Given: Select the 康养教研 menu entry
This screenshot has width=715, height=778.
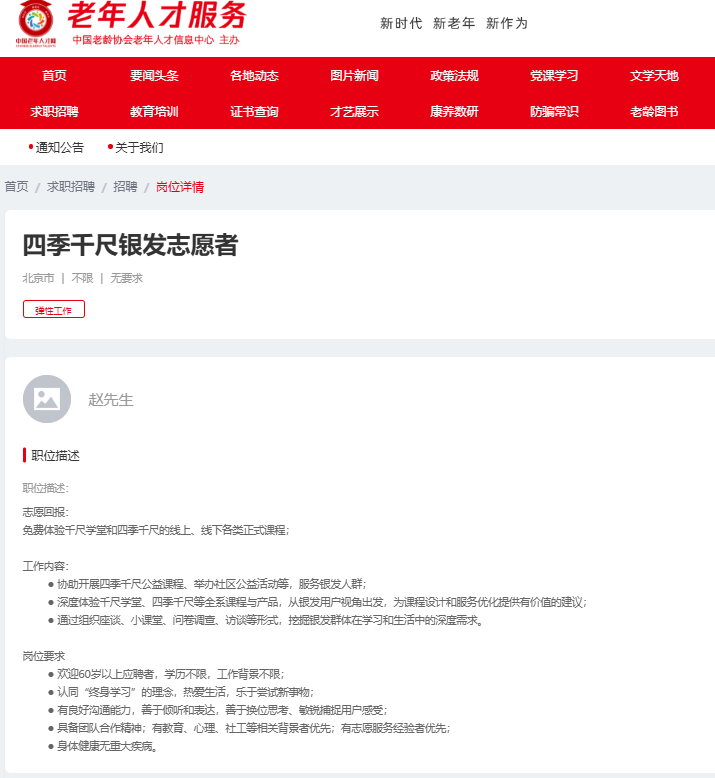Looking at the screenshot, I should click(x=454, y=112).
